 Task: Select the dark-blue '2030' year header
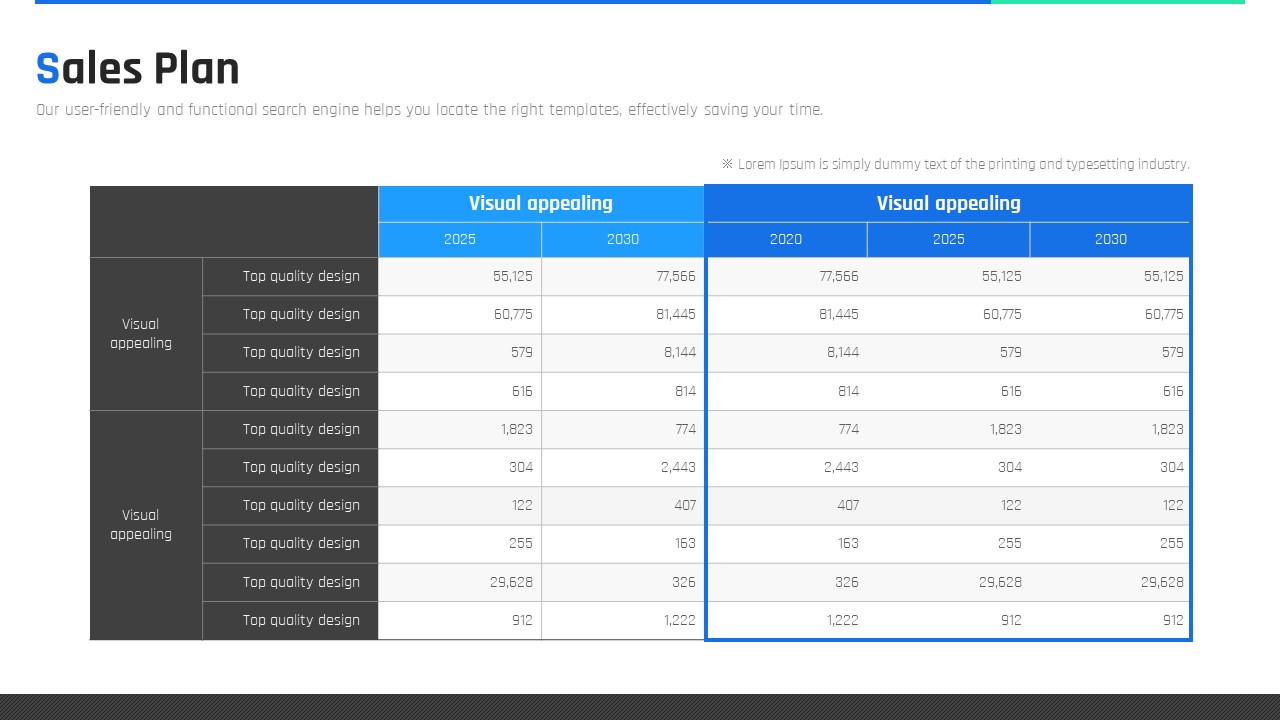pos(1111,239)
